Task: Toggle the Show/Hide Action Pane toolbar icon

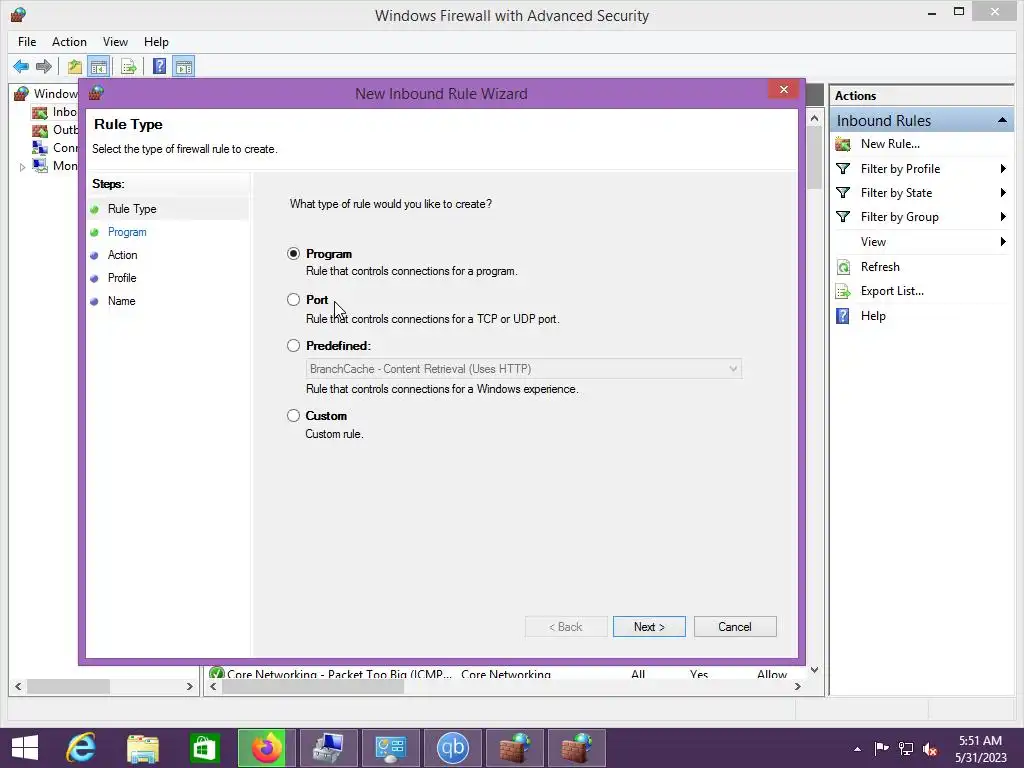Action: coord(184,66)
